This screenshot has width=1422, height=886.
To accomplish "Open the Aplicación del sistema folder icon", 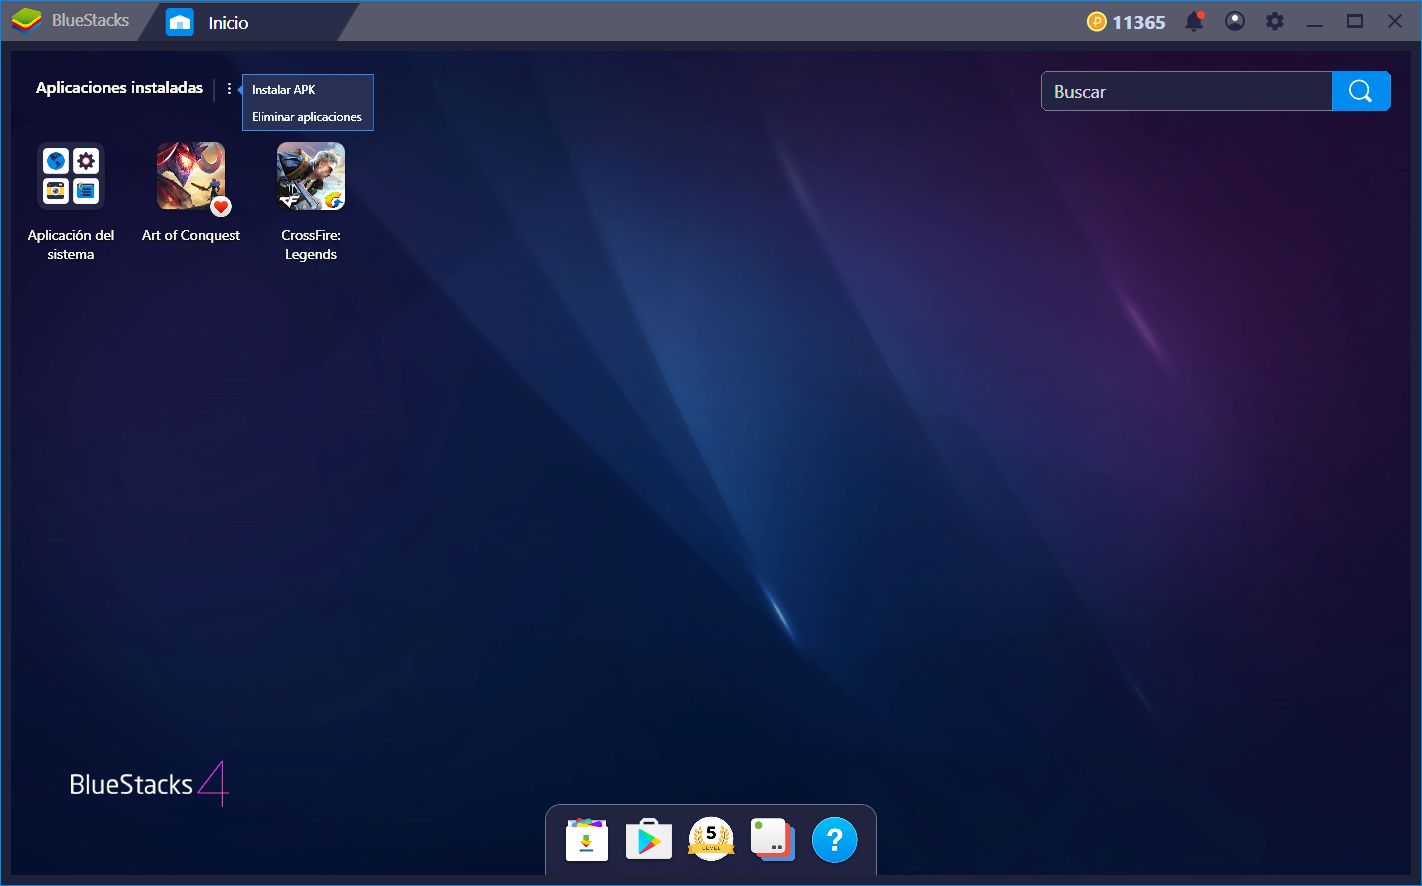I will pos(71,176).
